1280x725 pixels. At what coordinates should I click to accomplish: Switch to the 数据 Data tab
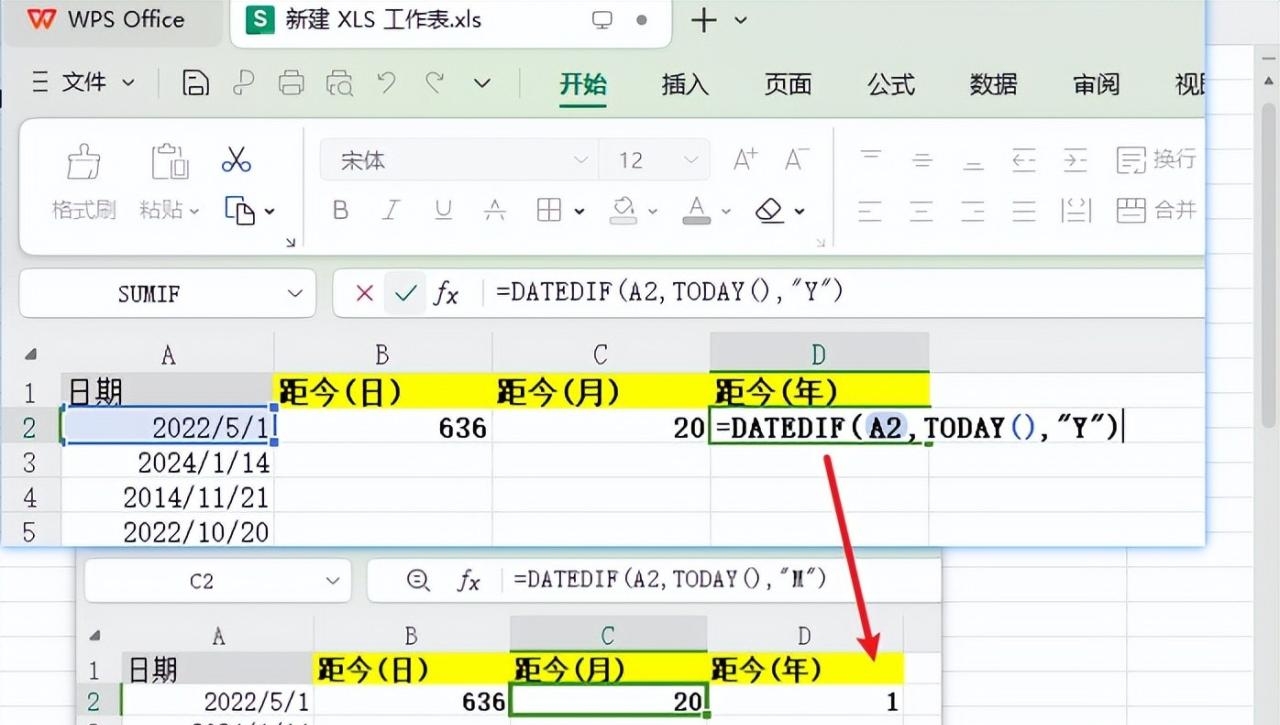993,84
